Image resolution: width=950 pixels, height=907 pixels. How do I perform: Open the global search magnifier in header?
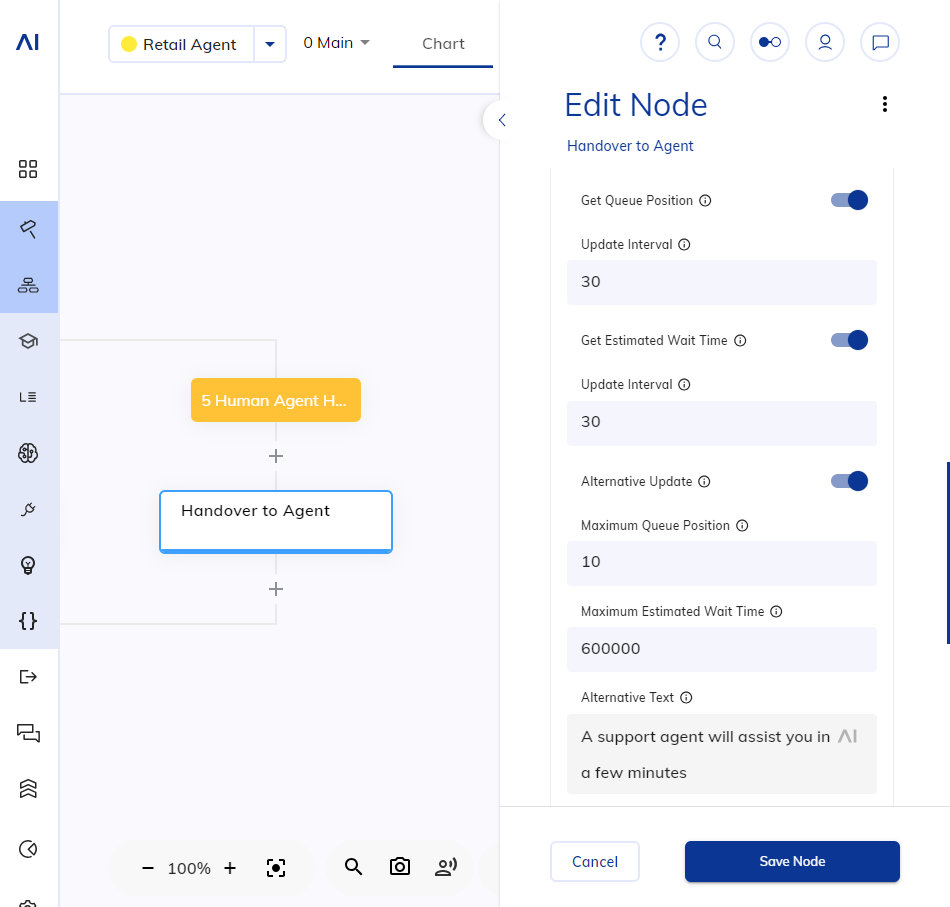point(715,42)
